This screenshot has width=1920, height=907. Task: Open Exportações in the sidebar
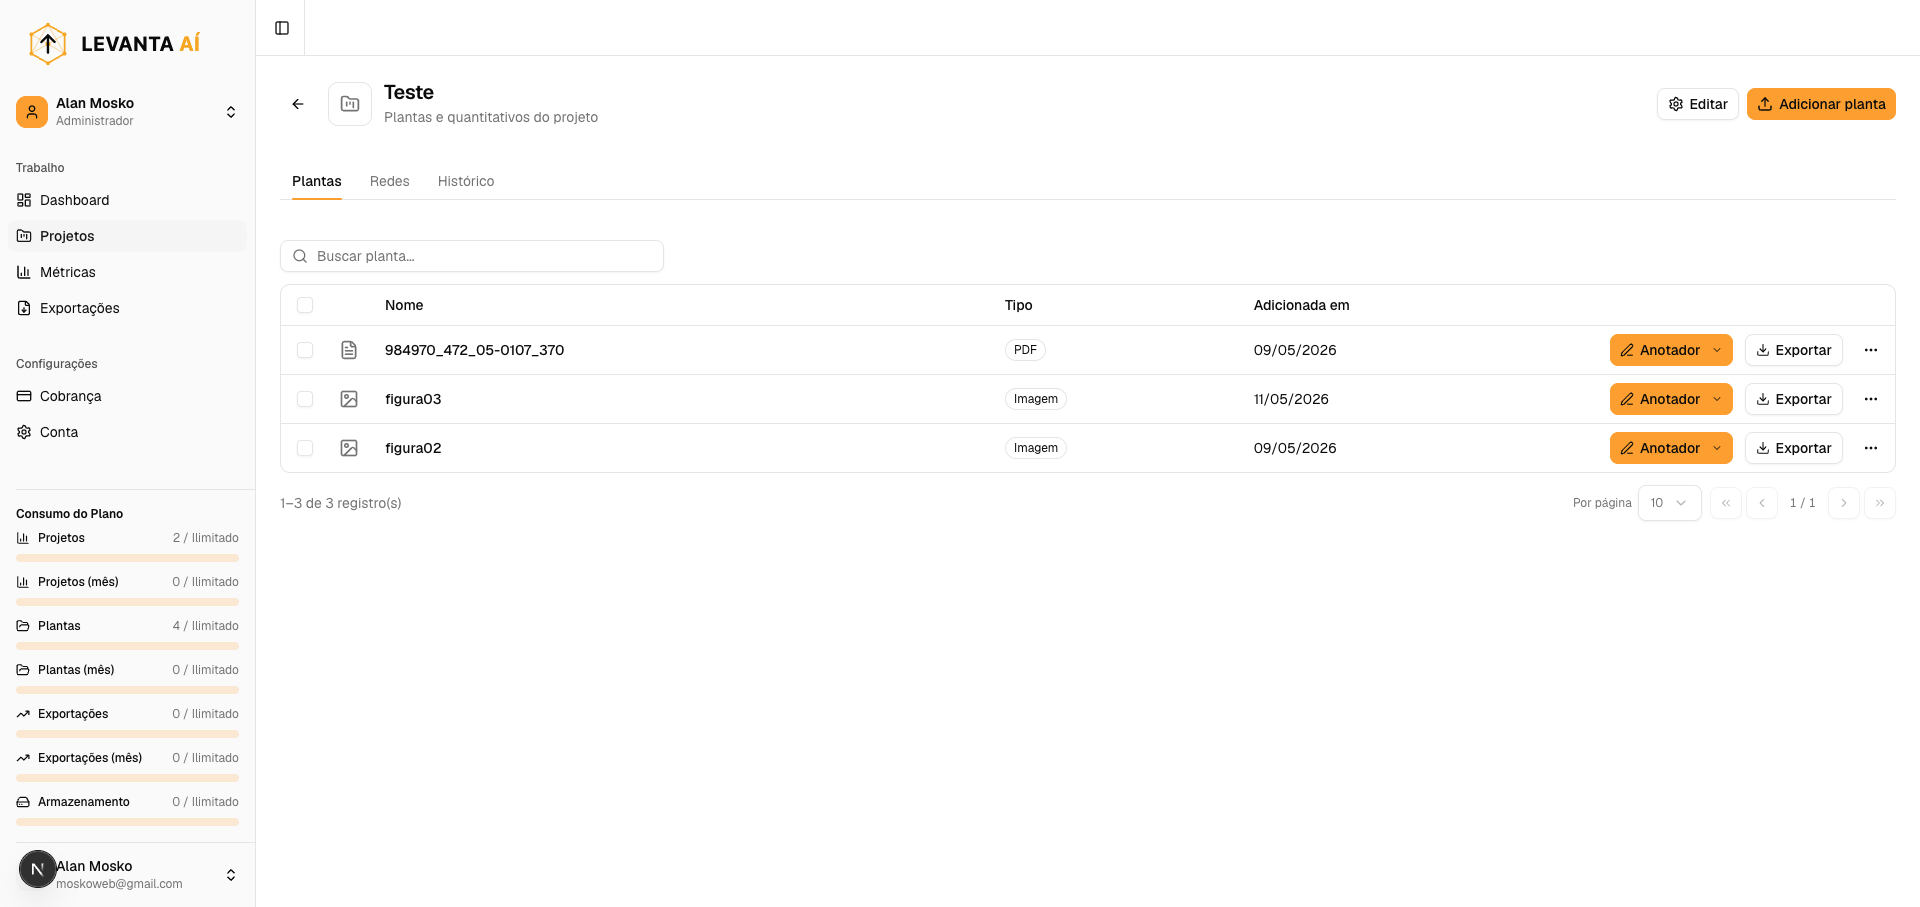click(x=127, y=308)
